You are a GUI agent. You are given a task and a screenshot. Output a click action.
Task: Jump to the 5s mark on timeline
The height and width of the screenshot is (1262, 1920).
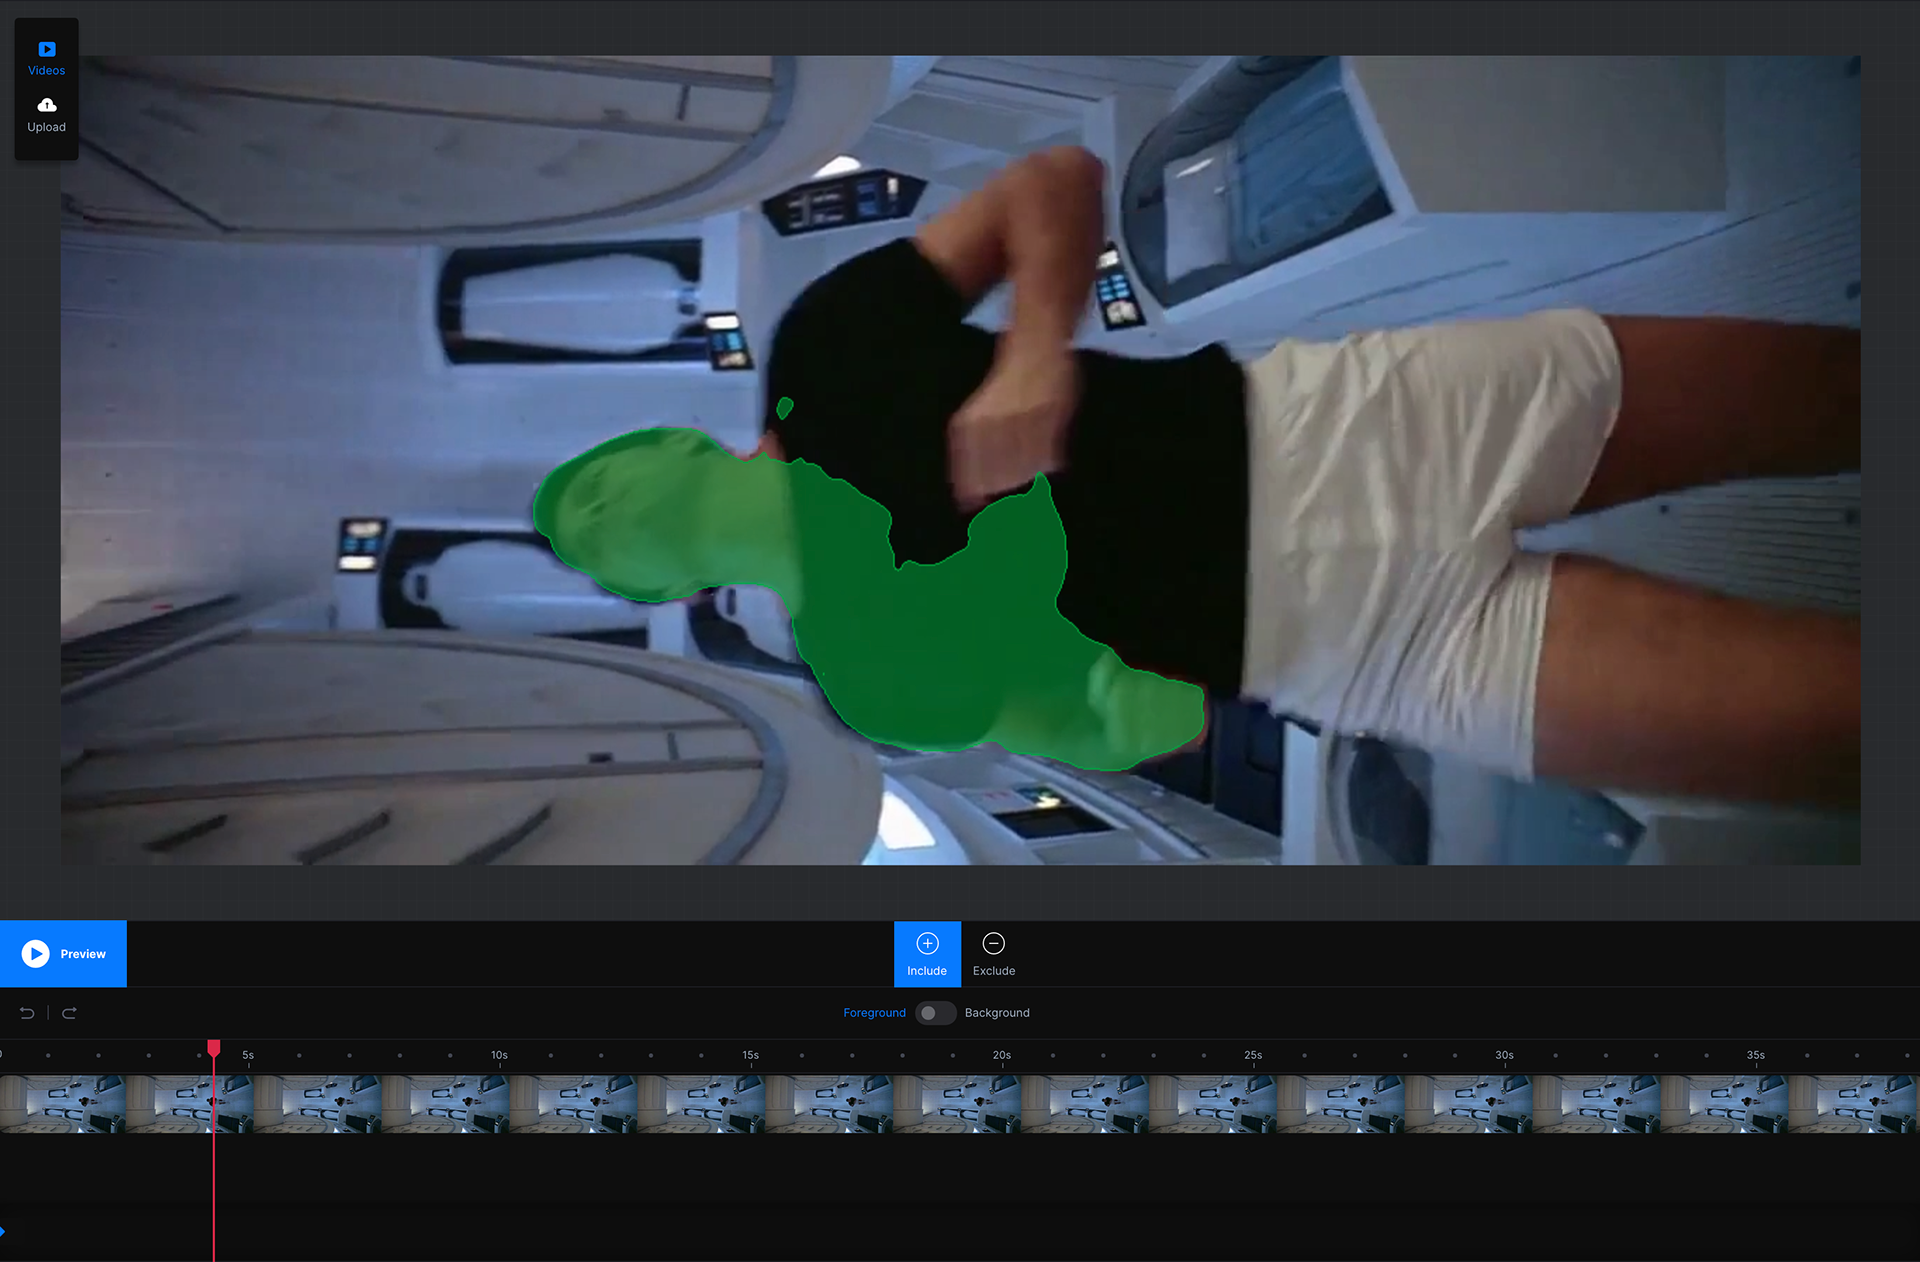[x=248, y=1055]
